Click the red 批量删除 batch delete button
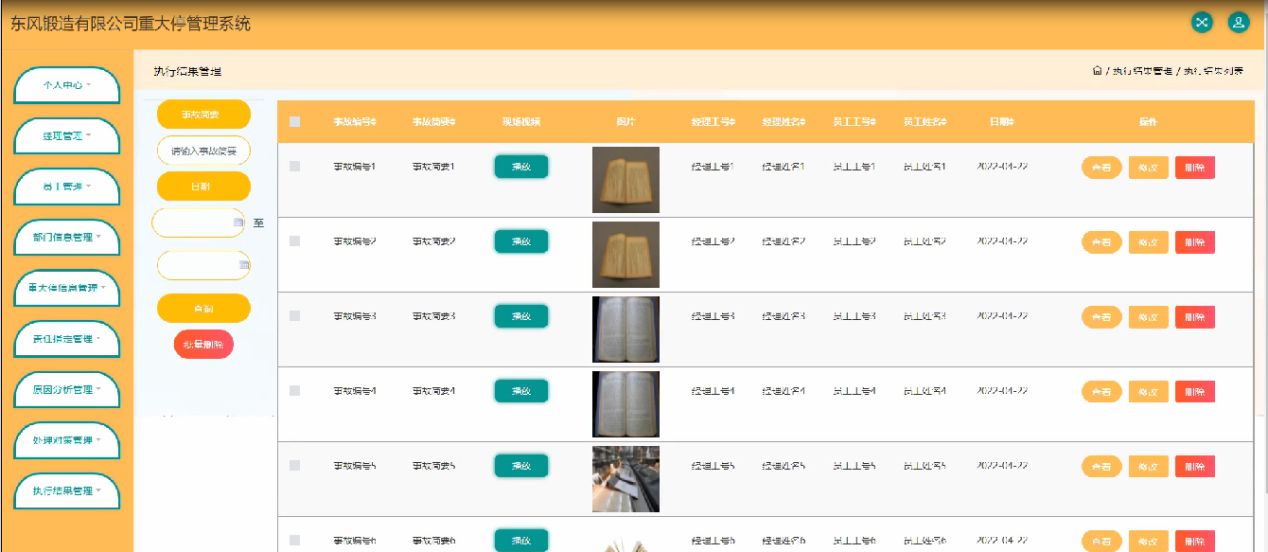The height and width of the screenshot is (552, 1268). coord(204,344)
